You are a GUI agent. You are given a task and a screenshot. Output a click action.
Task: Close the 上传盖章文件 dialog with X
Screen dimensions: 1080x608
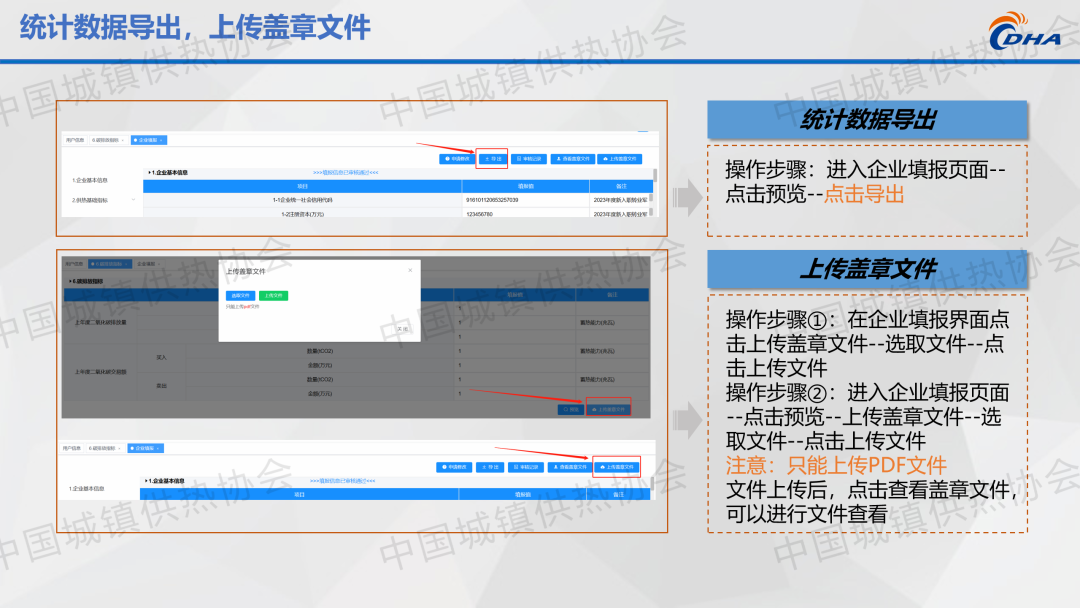pyautogui.click(x=410, y=270)
